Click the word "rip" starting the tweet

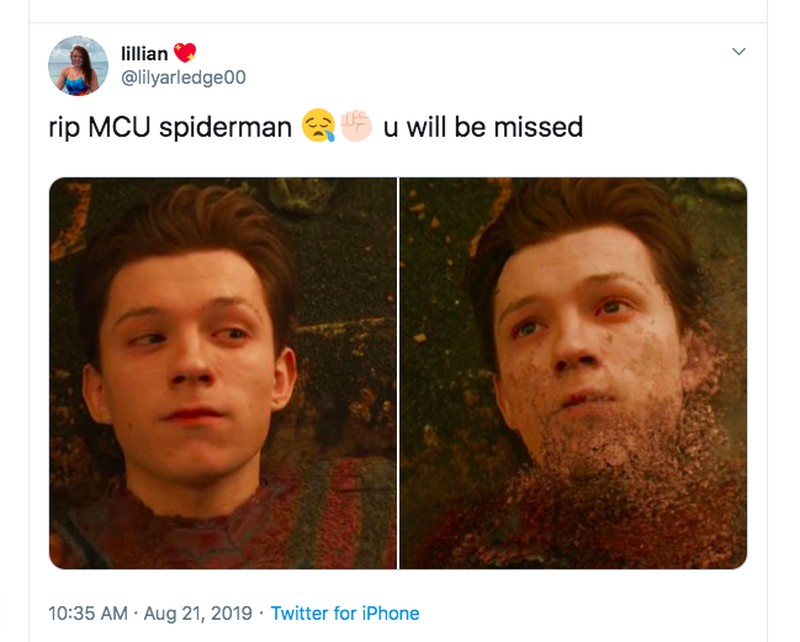pos(64,128)
